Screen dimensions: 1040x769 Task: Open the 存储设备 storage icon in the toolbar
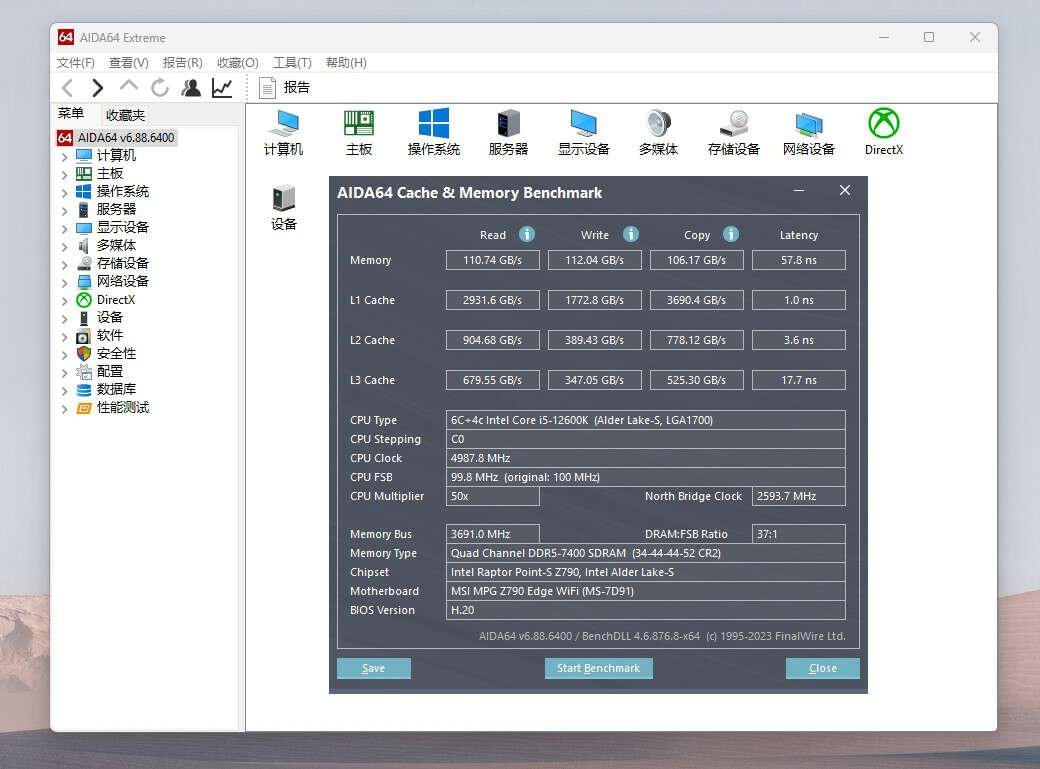(733, 131)
